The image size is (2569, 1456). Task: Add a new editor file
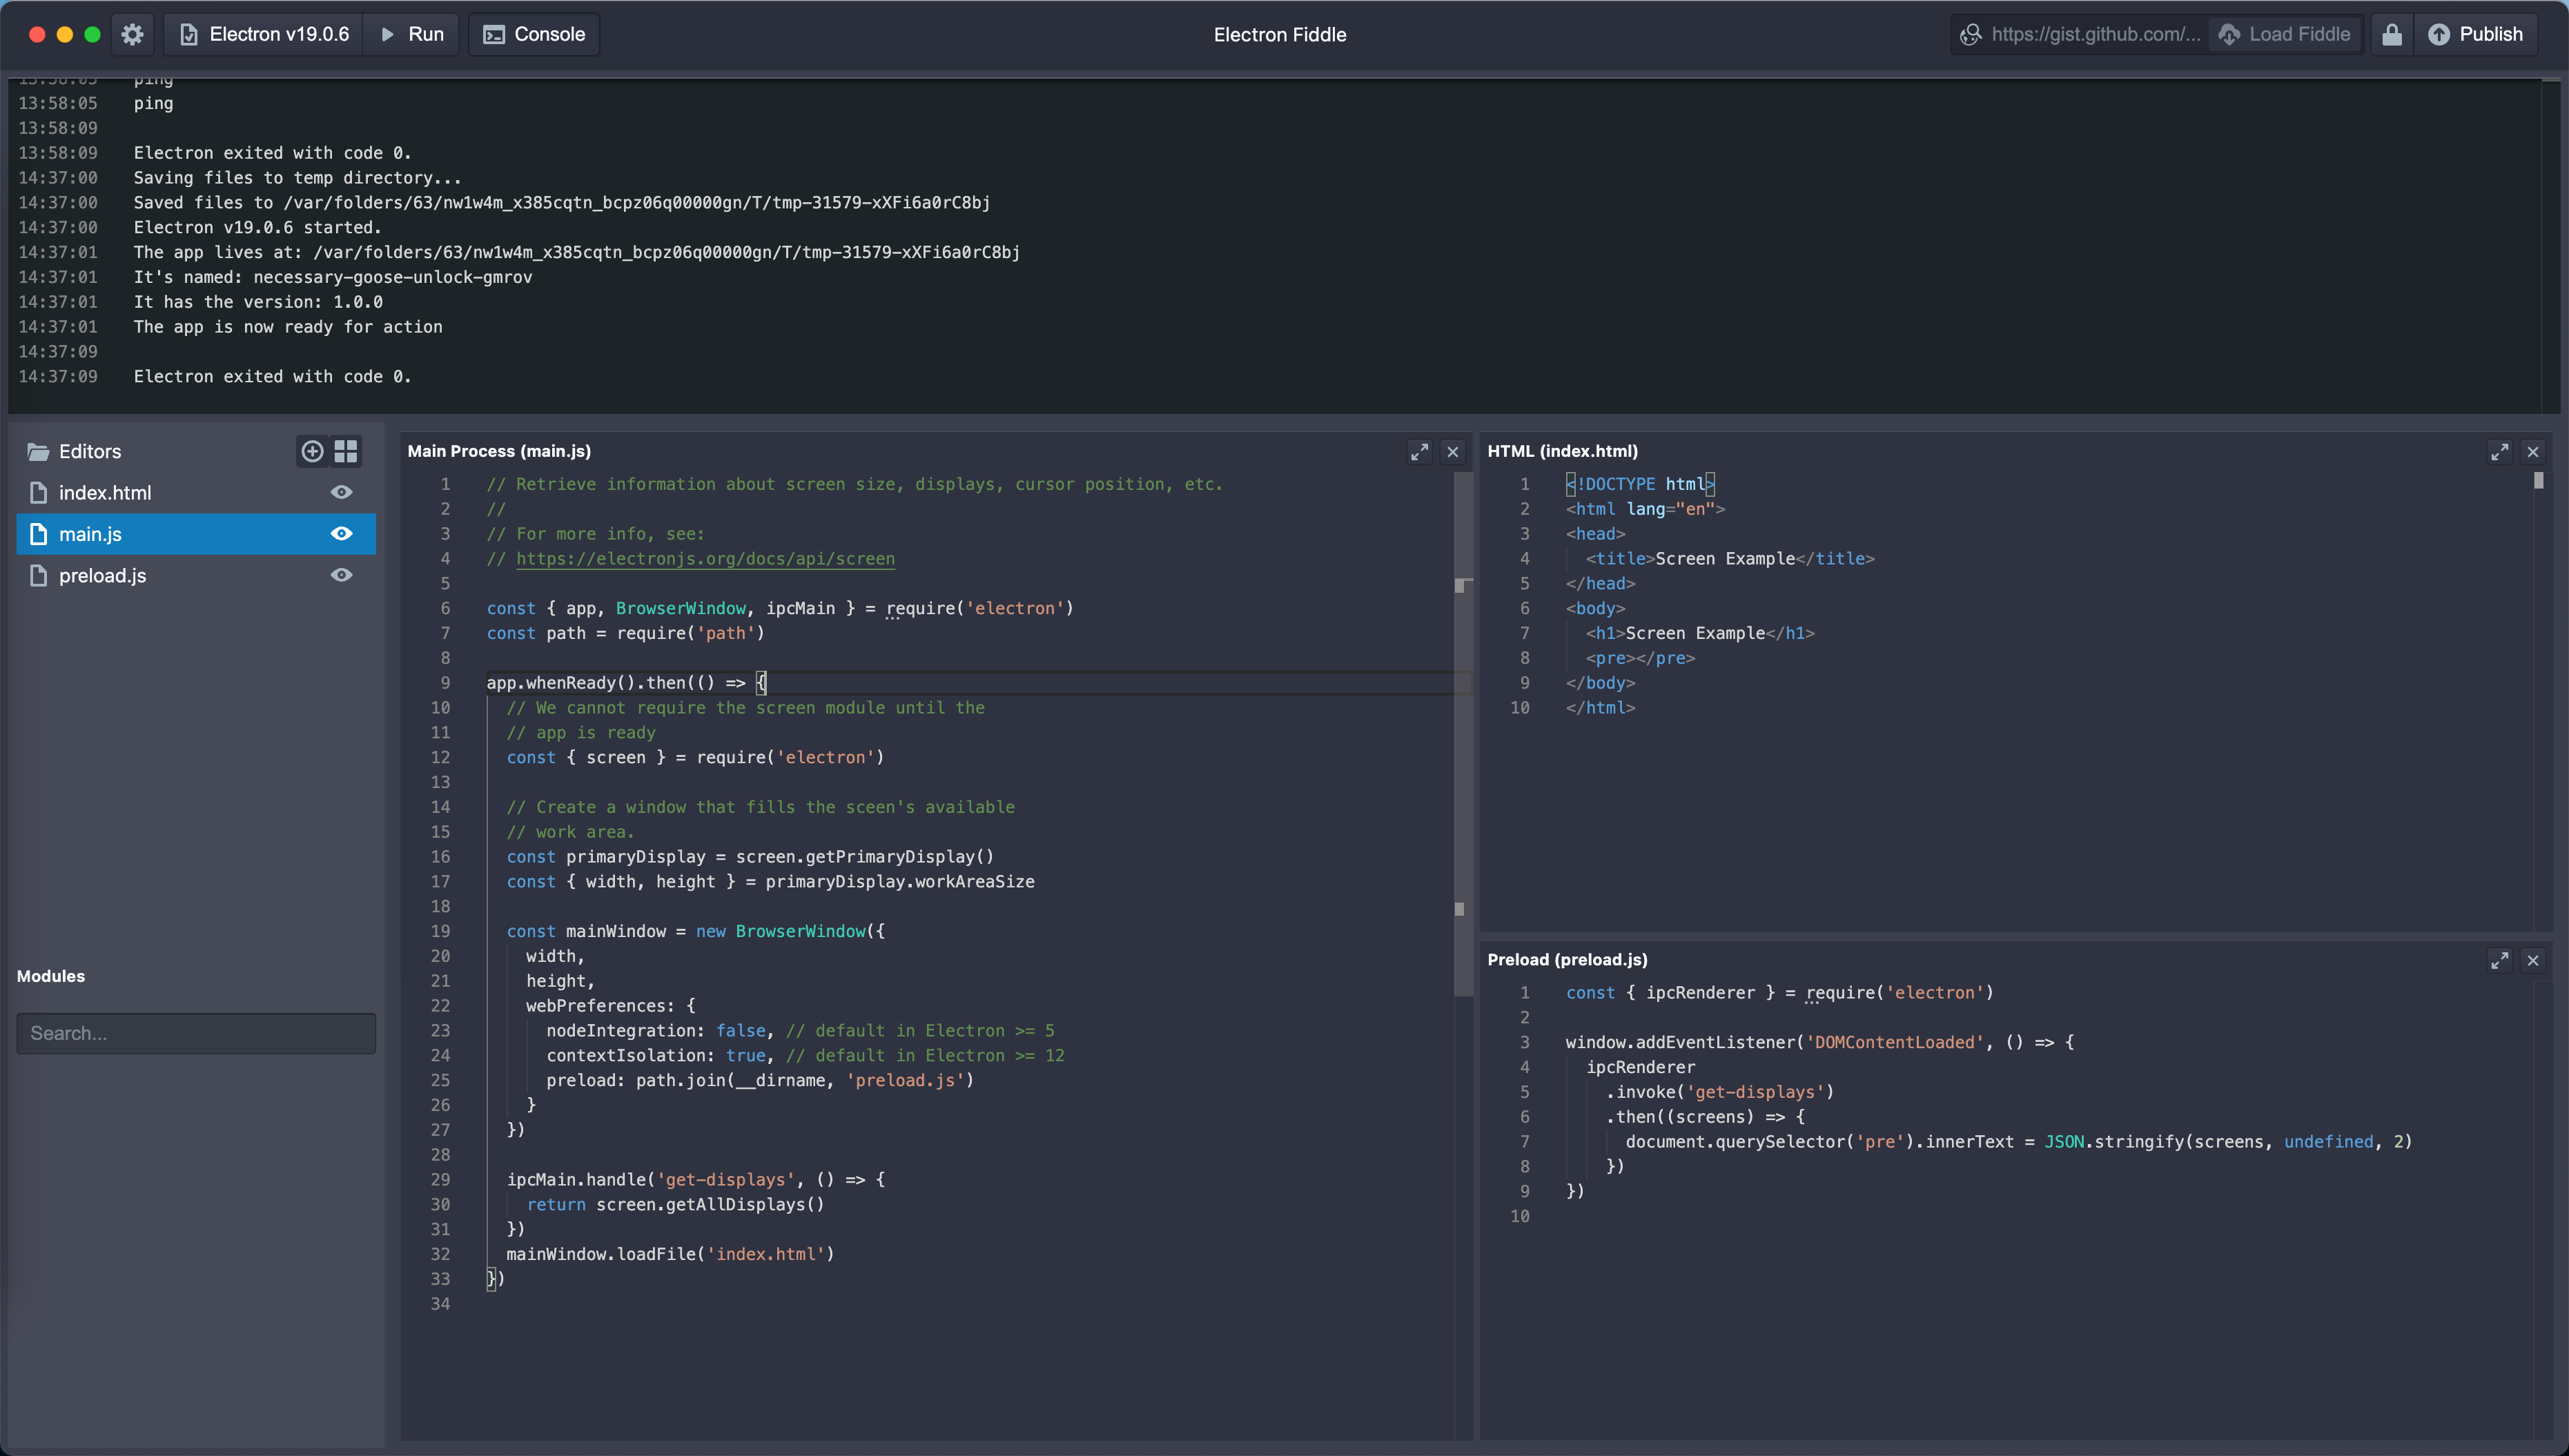click(x=312, y=451)
